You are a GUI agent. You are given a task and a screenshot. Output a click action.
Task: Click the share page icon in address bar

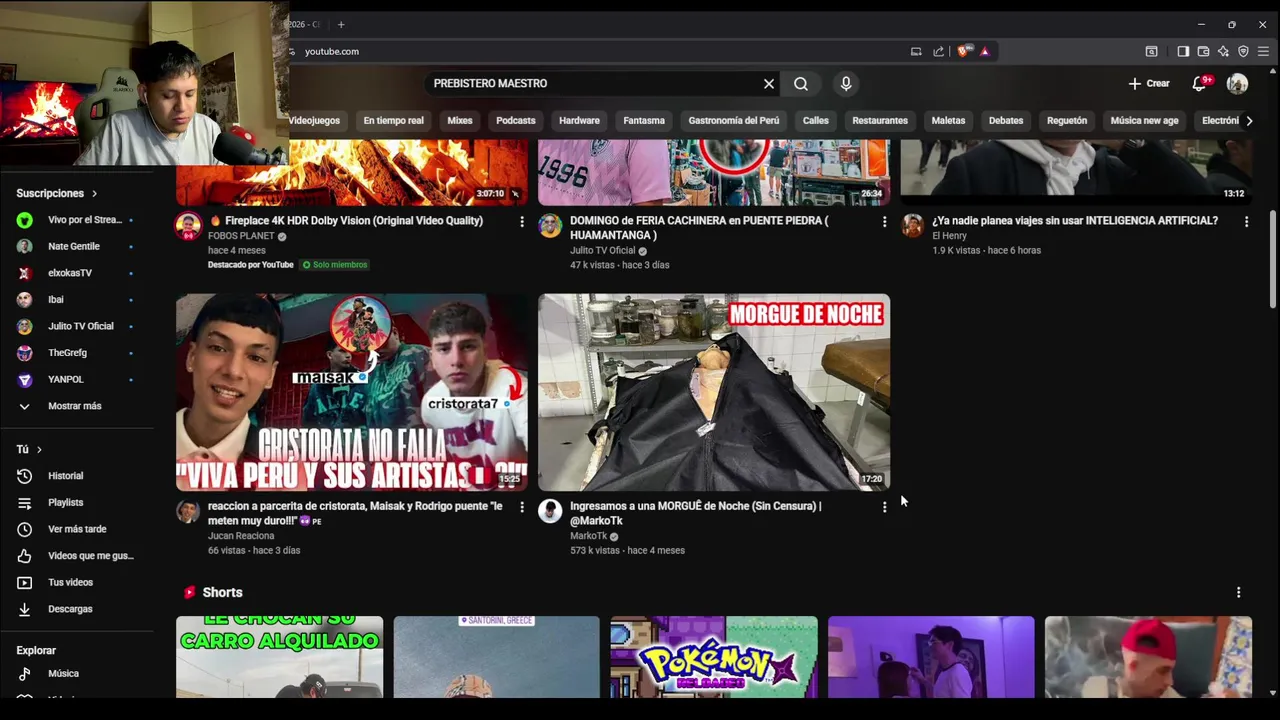[x=938, y=51]
